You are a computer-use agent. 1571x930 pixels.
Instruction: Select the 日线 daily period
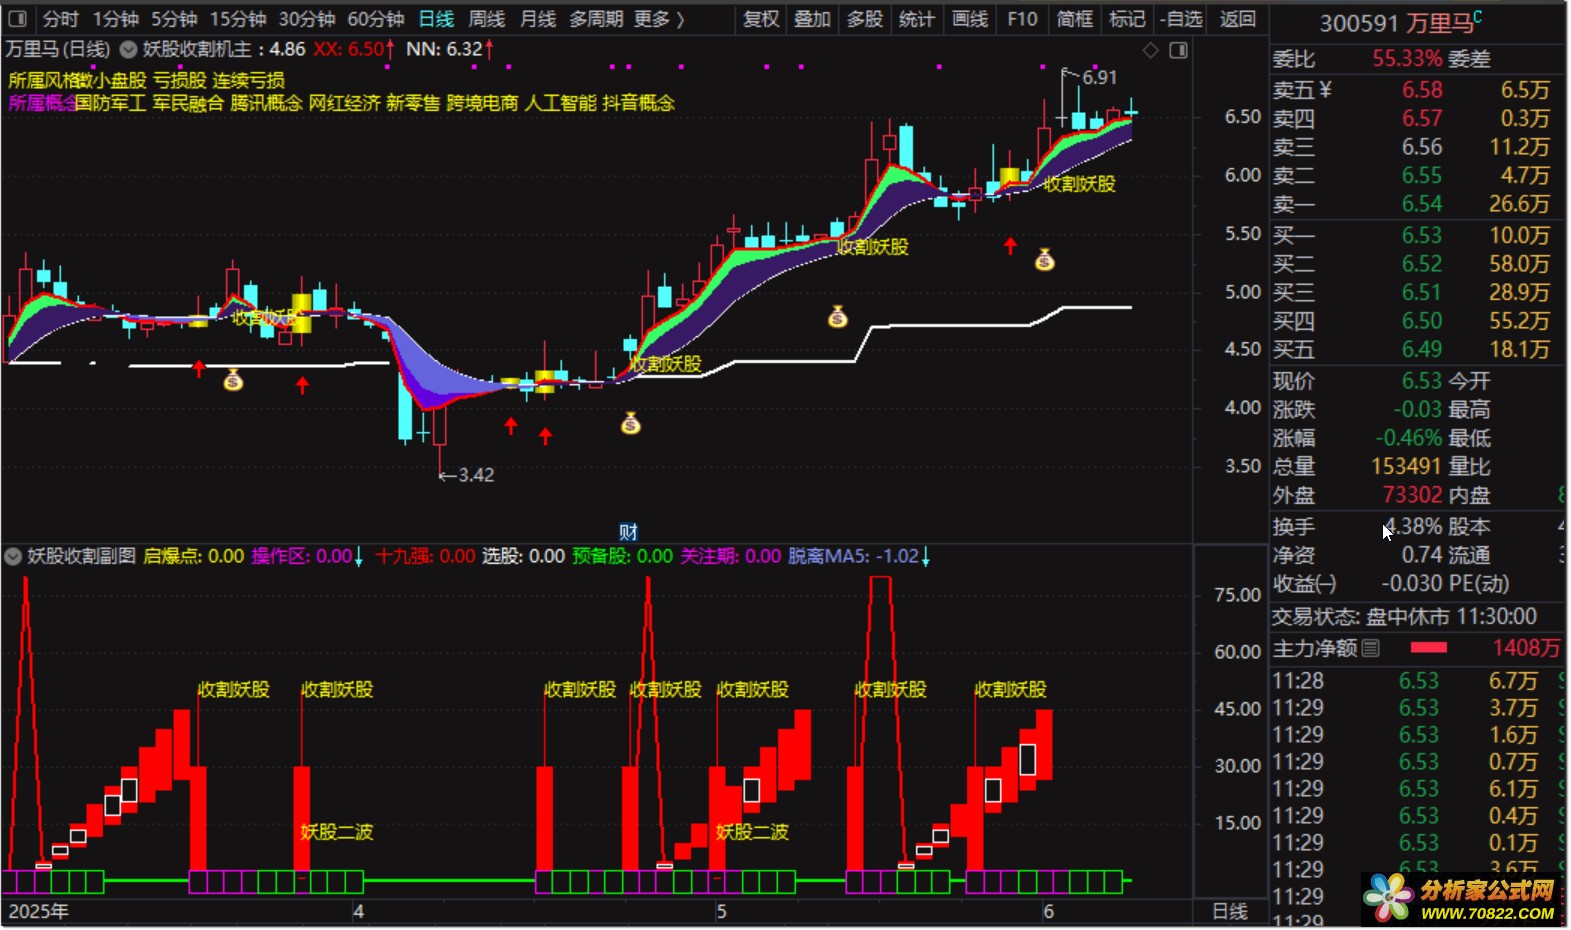coord(436,19)
